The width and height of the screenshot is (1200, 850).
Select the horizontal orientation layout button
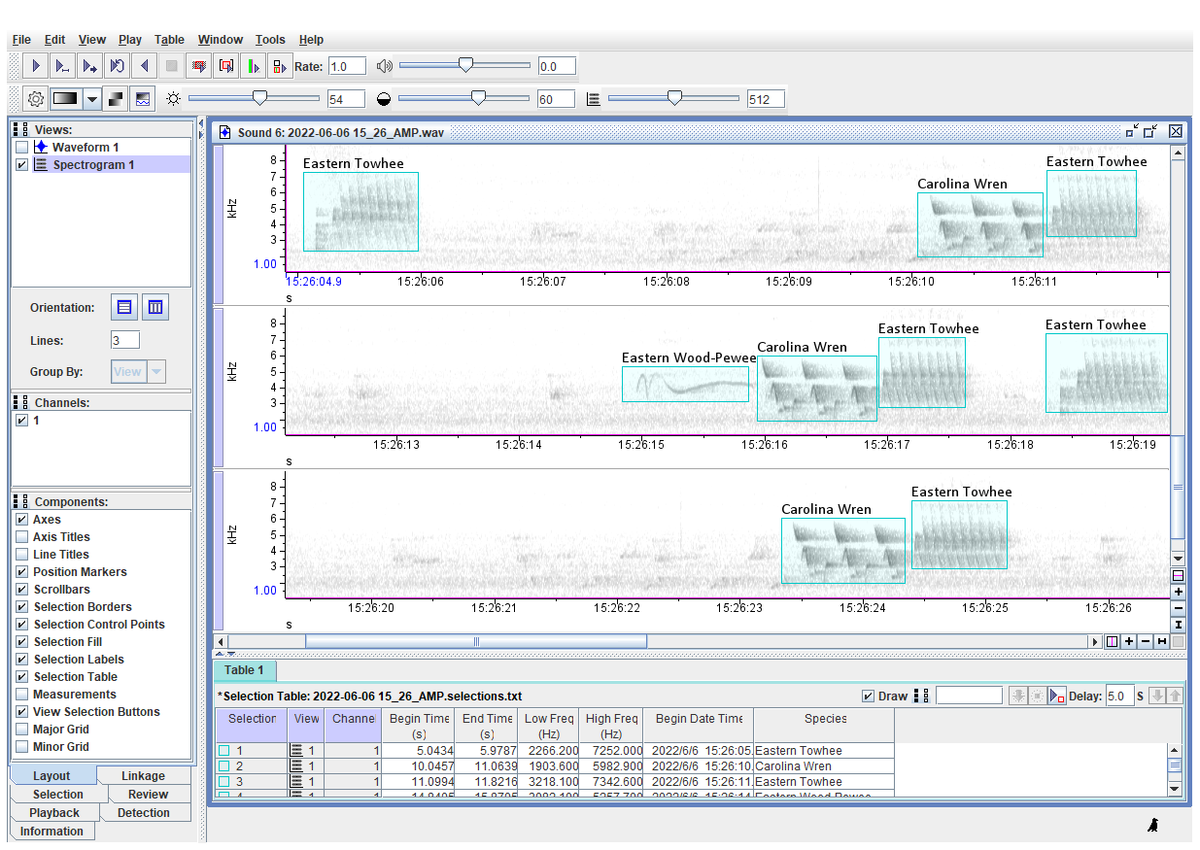pos(124,308)
